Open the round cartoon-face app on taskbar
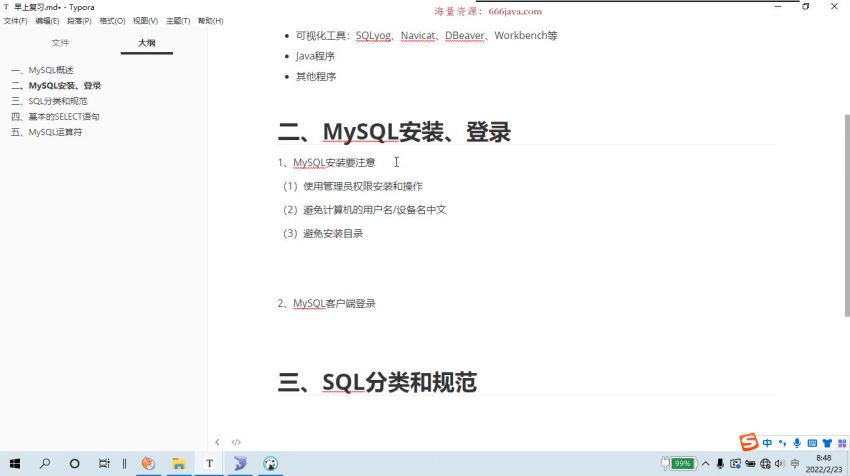 click(271, 464)
